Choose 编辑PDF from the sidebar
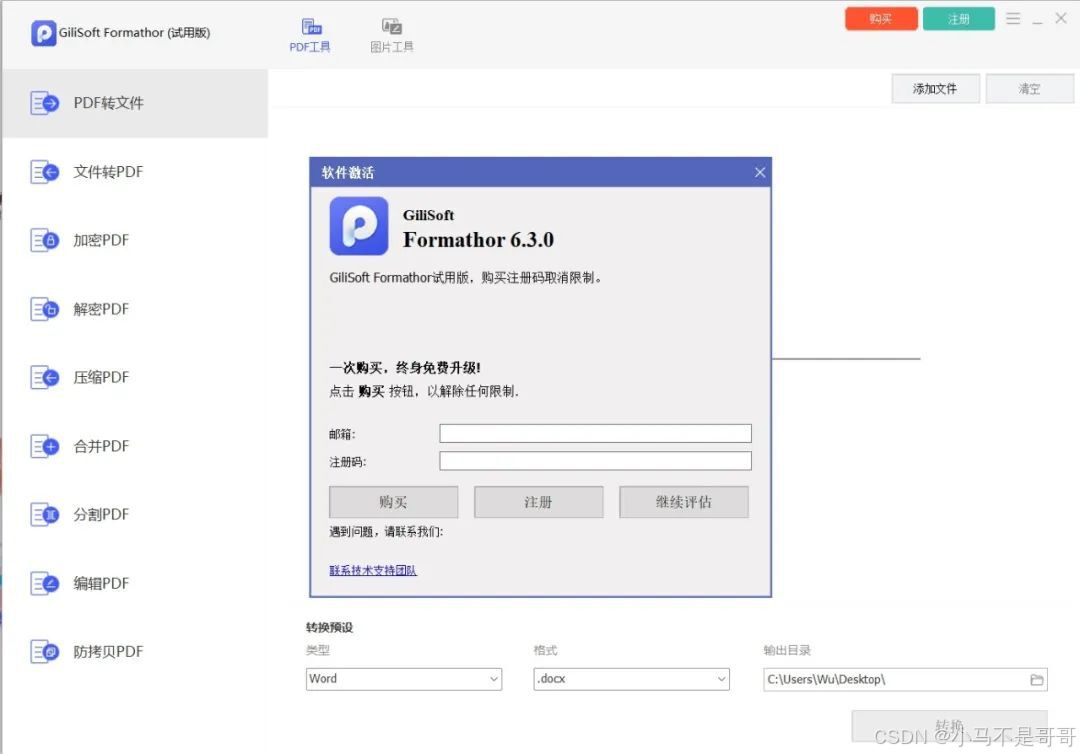 pyautogui.click(x=135, y=583)
